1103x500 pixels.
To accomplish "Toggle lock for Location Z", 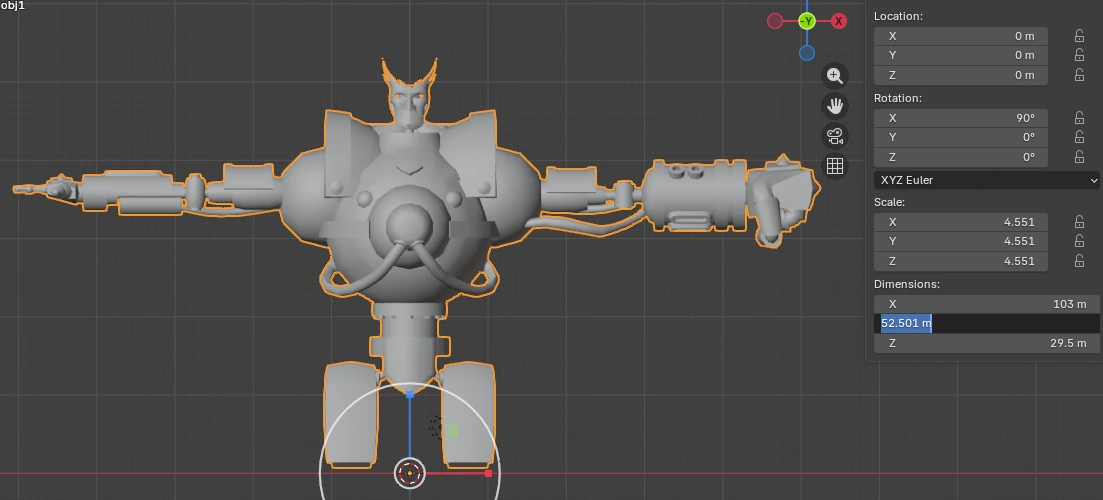I will [1078, 75].
